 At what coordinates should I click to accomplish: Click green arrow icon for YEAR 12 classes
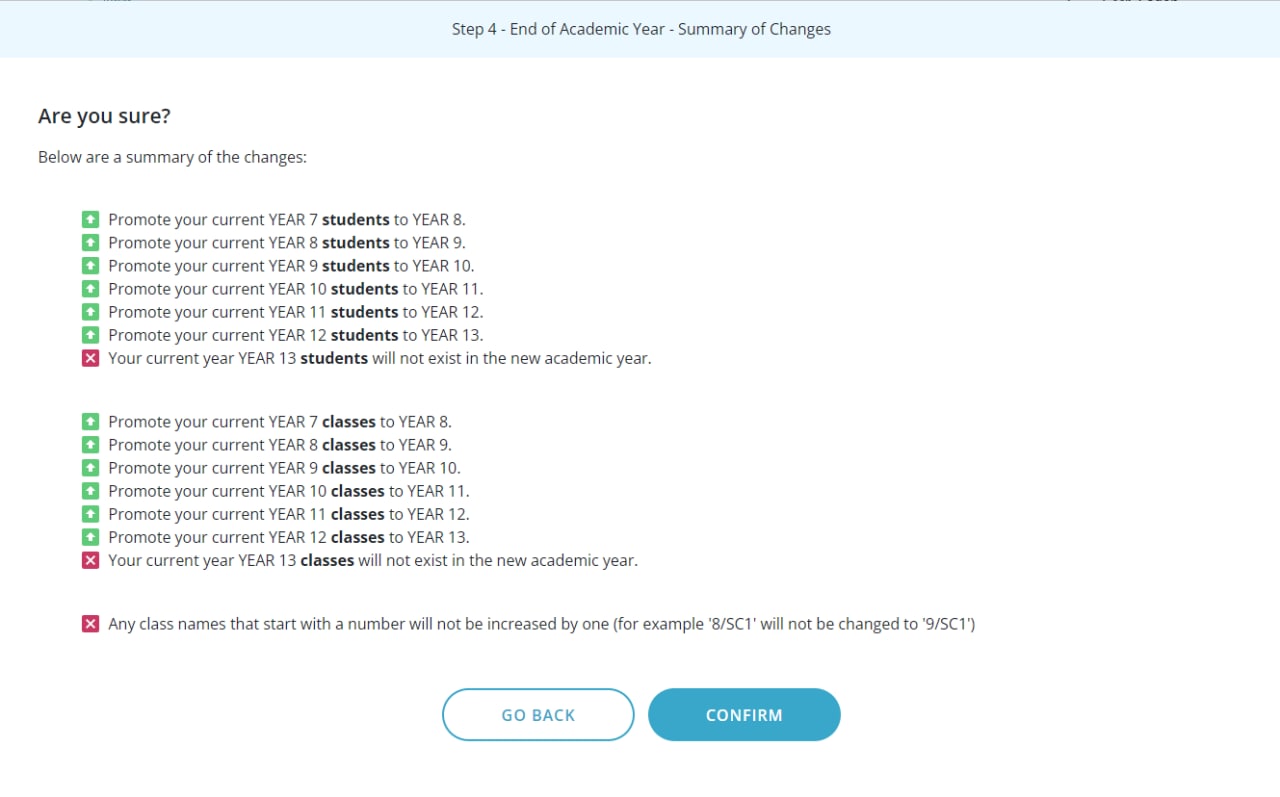tap(90, 537)
